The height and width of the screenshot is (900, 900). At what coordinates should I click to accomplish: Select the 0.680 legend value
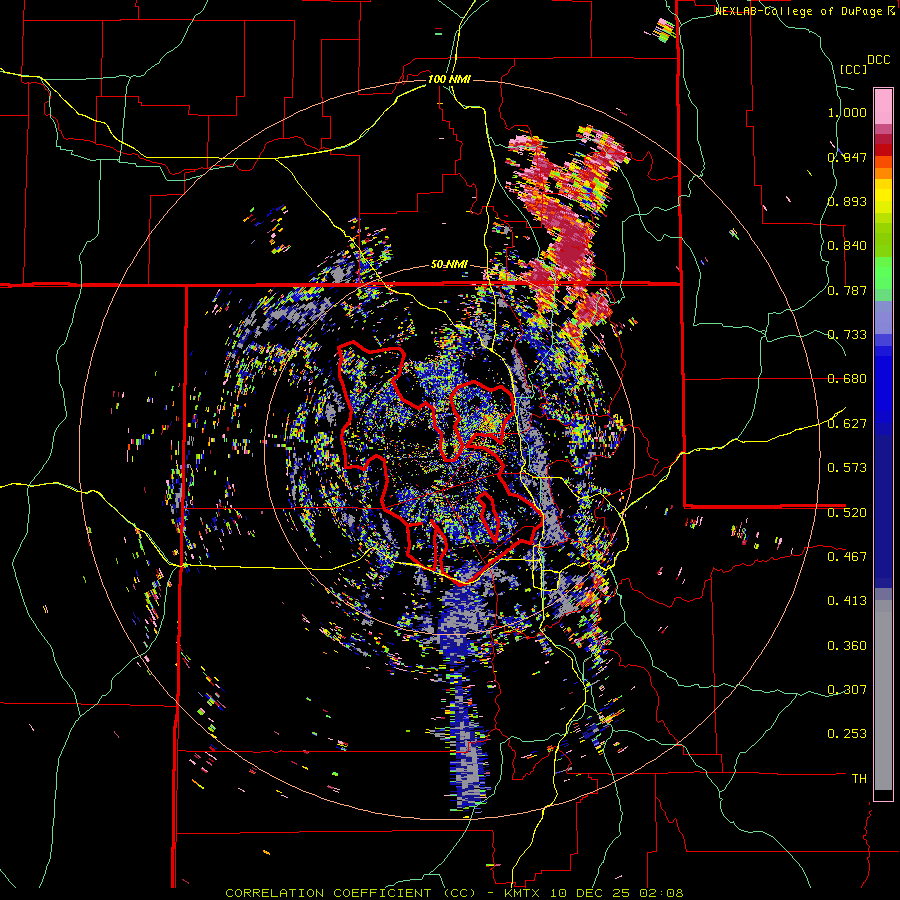point(847,379)
